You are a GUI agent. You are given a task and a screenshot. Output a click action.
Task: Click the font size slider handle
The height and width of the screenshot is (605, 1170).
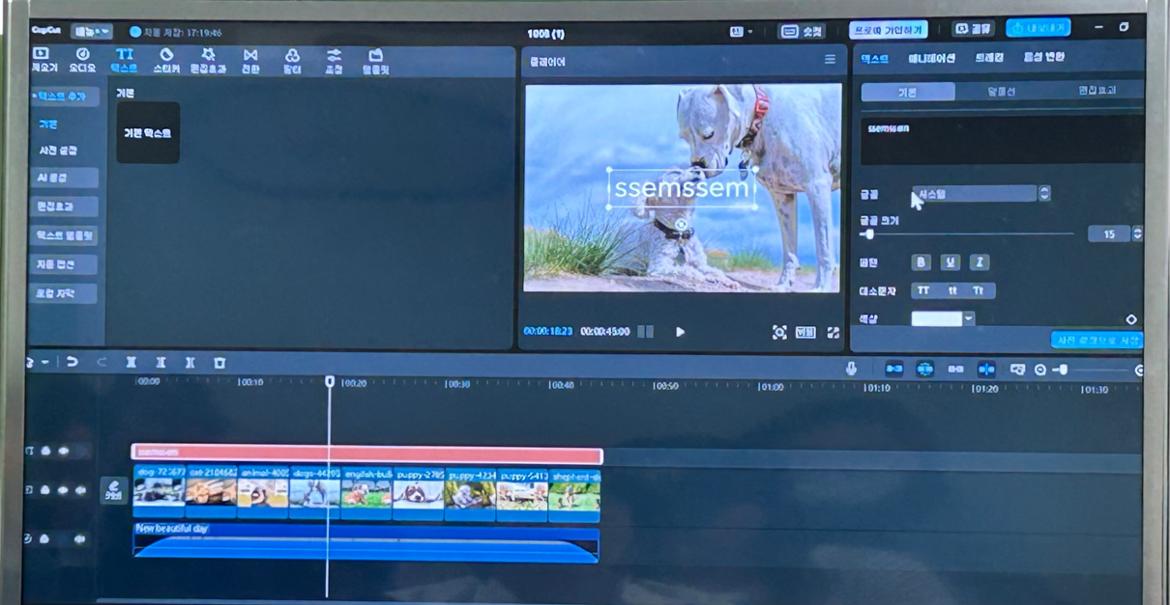point(869,234)
